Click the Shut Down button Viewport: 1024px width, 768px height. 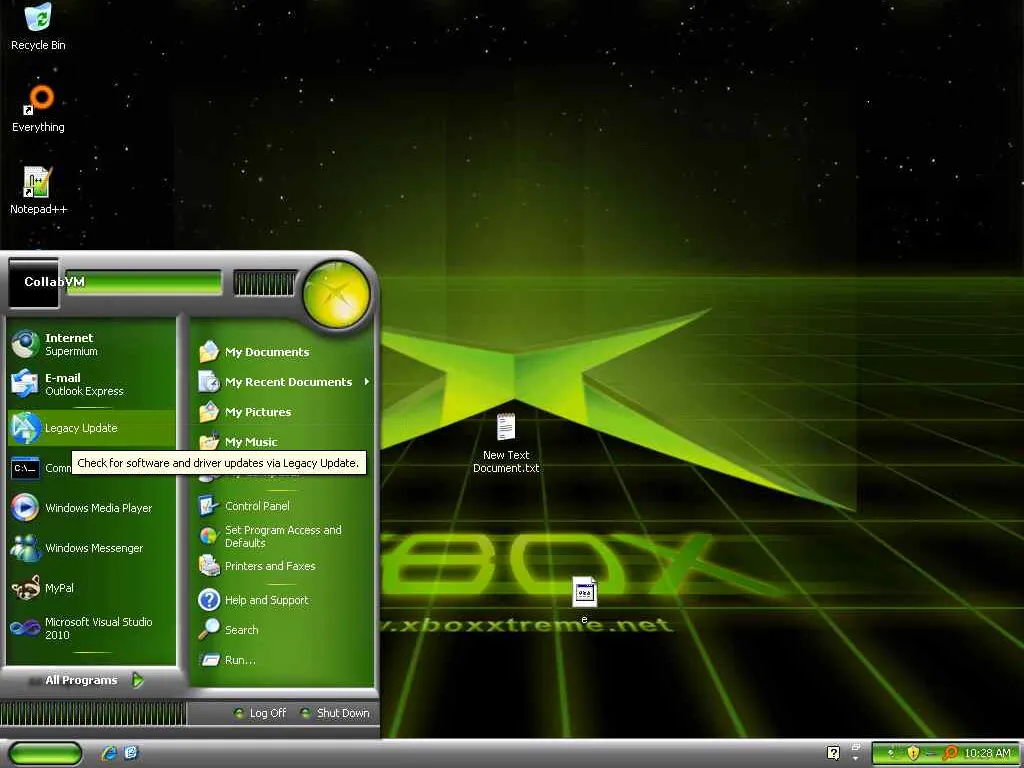pos(335,713)
